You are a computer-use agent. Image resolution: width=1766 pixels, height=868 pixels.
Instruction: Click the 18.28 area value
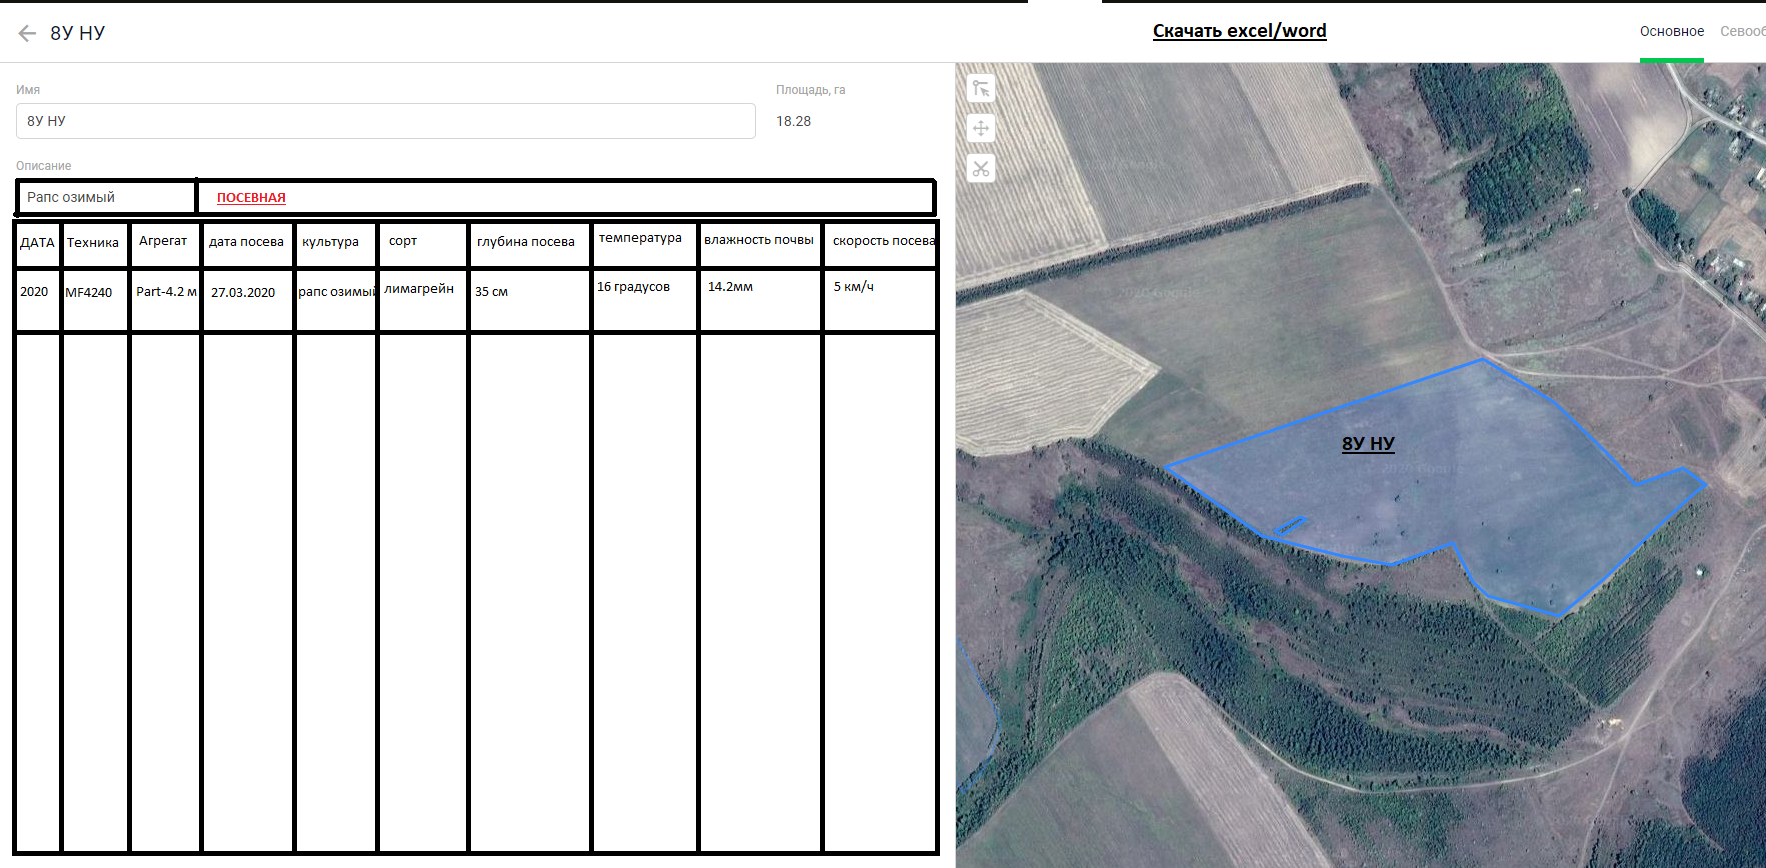(x=793, y=121)
